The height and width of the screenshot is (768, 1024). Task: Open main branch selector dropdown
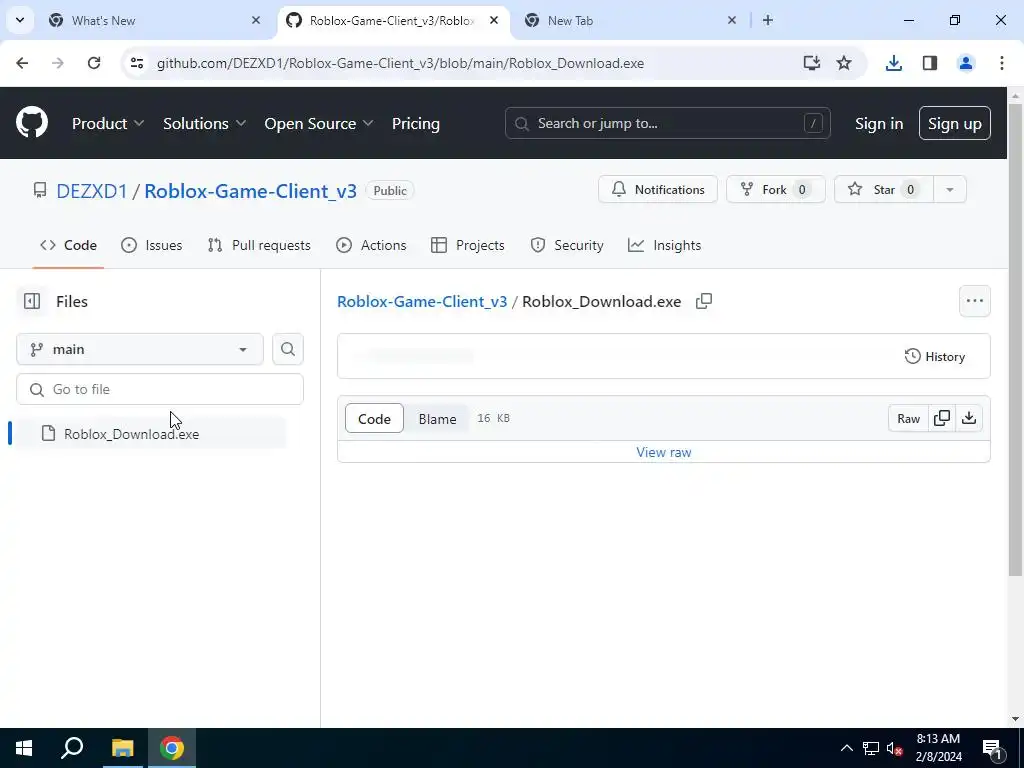pyautogui.click(x=140, y=349)
